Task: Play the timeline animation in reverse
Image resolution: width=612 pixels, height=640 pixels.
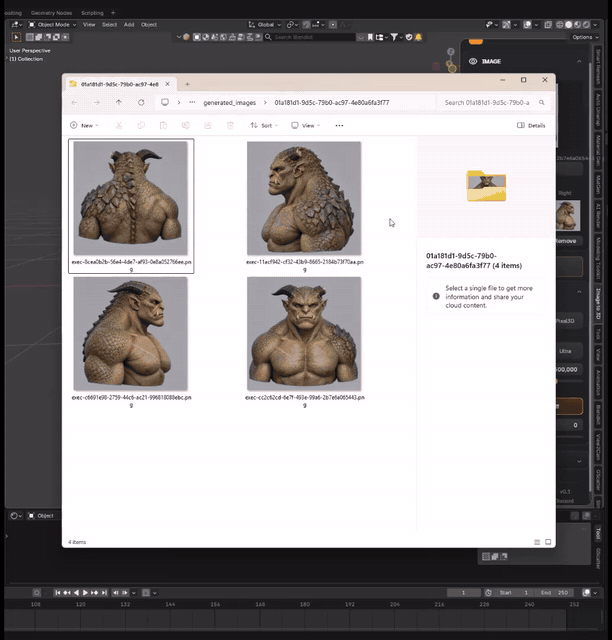Action: point(76,593)
